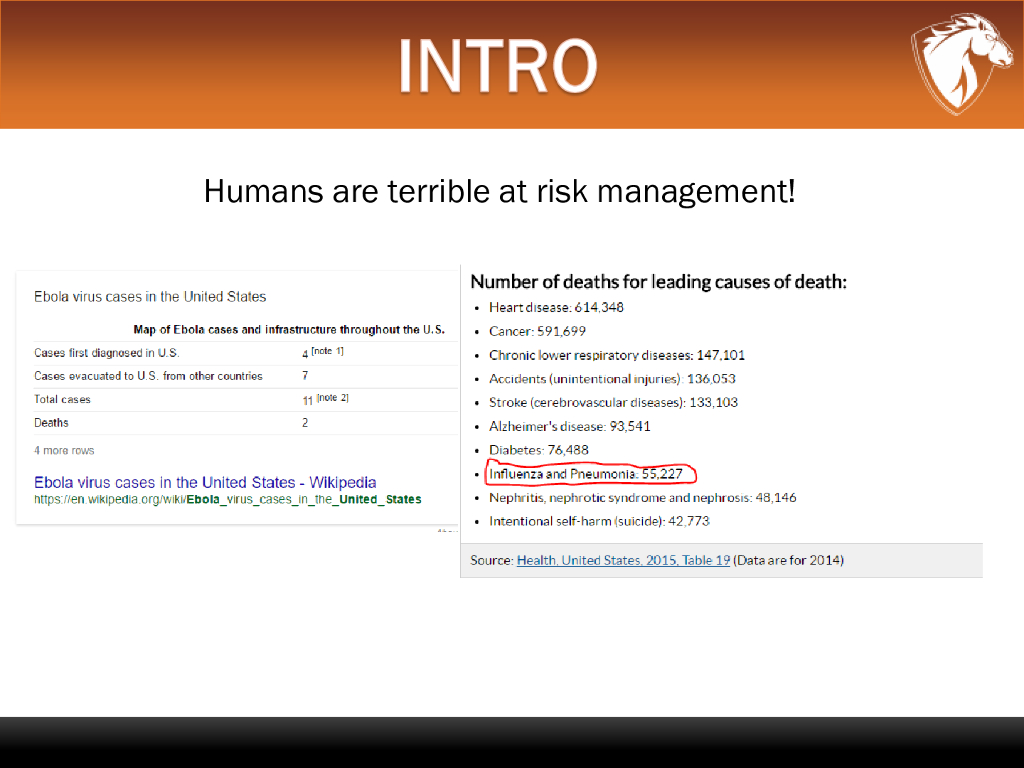This screenshot has height=768, width=1024.
Task: Click the 'Total cases' table row
Action: (x=62, y=399)
